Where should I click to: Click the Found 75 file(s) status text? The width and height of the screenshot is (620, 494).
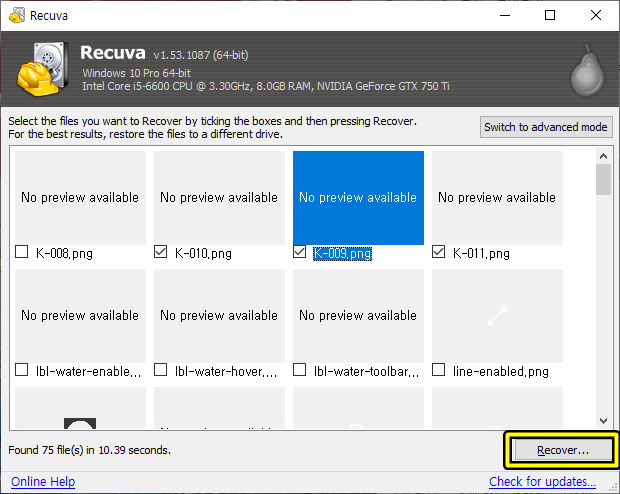pyautogui.click(x=89, y=450)
